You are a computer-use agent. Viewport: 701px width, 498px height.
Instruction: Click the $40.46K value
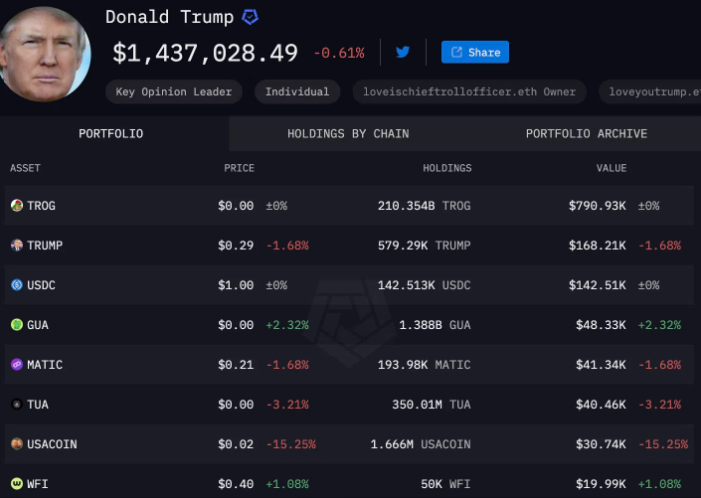(601, 405)
